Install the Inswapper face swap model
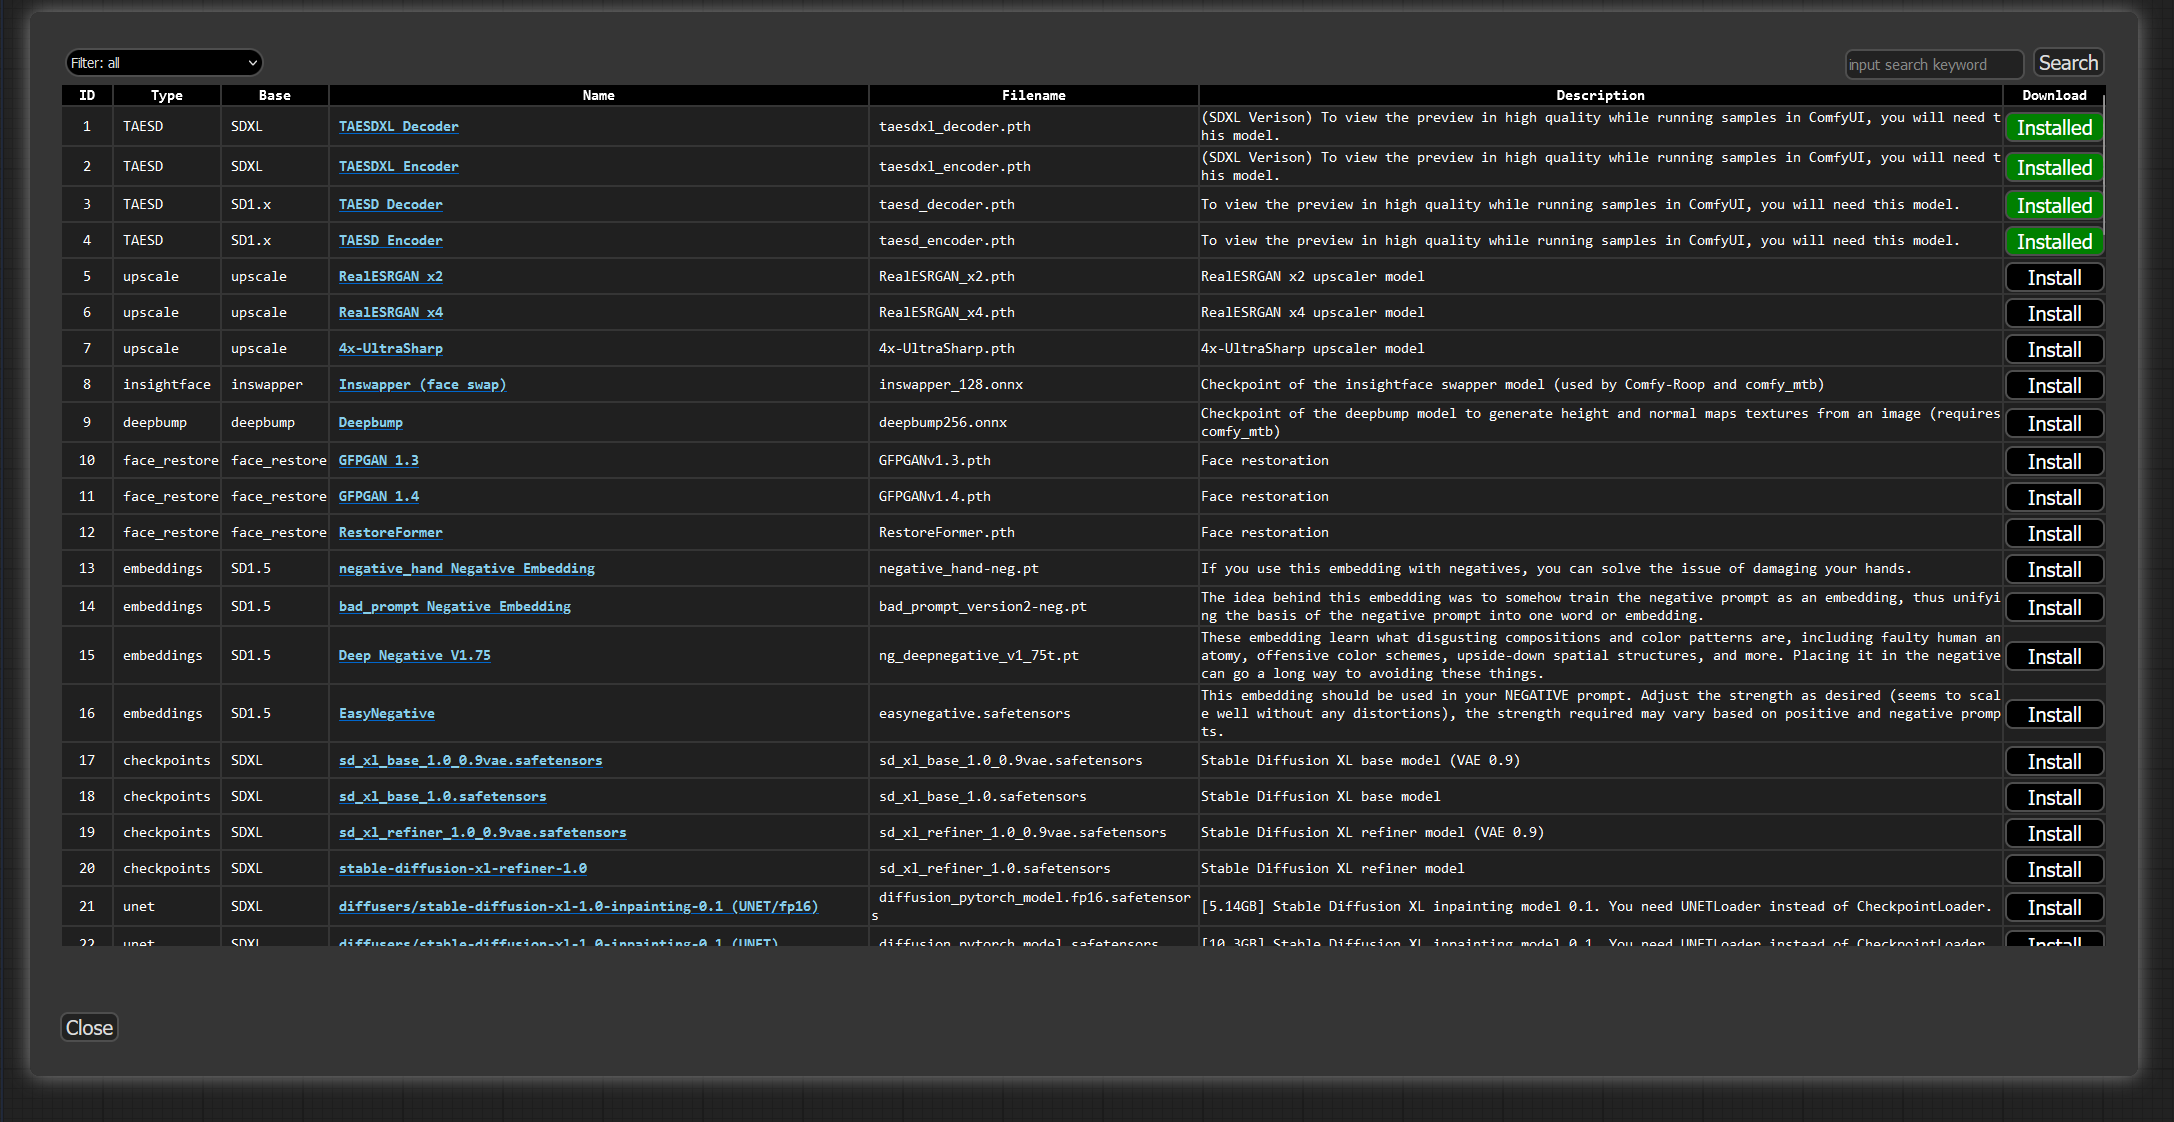The height and width of the screenshot is (1122, 2174). coord(2054,386)
